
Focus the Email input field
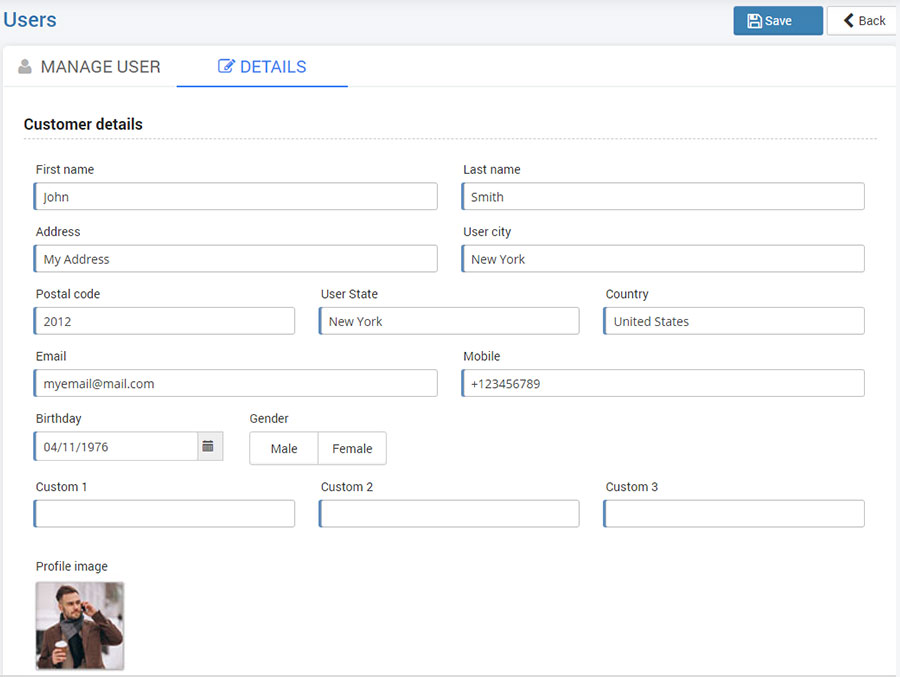click(235, 383)
